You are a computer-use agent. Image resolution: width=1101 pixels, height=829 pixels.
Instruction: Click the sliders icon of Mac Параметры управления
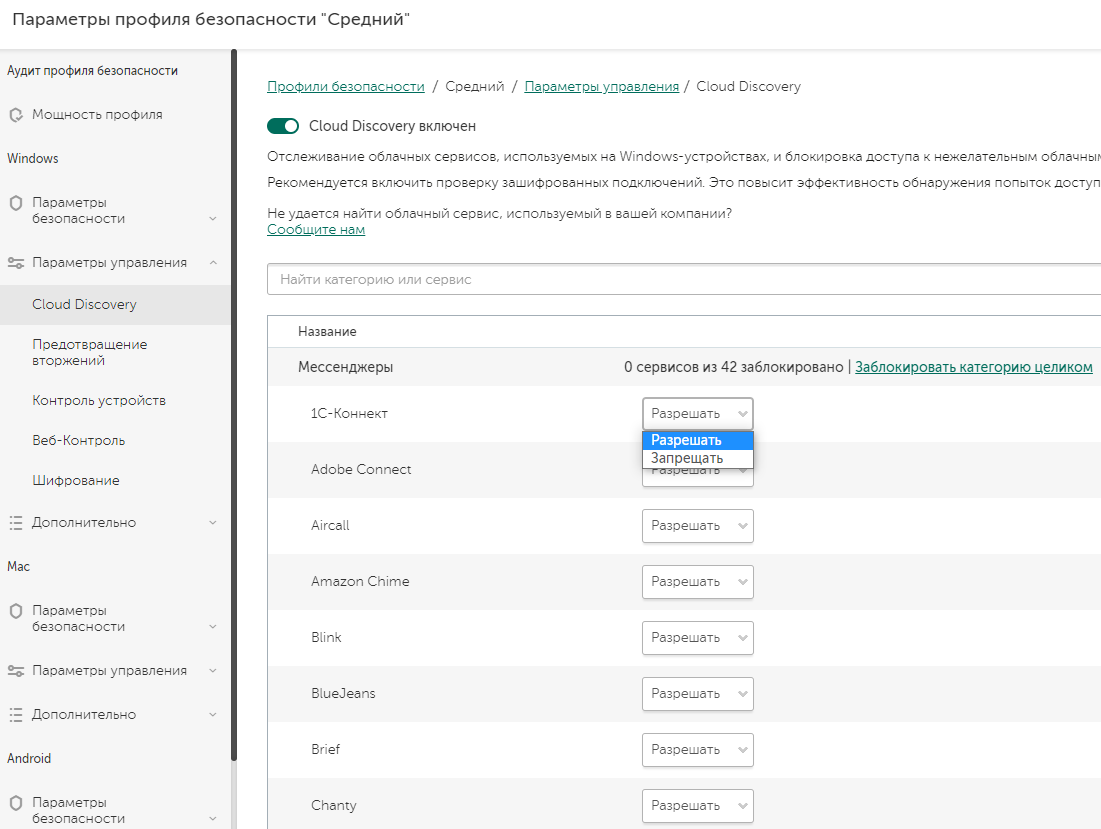[x=15, y=671]
